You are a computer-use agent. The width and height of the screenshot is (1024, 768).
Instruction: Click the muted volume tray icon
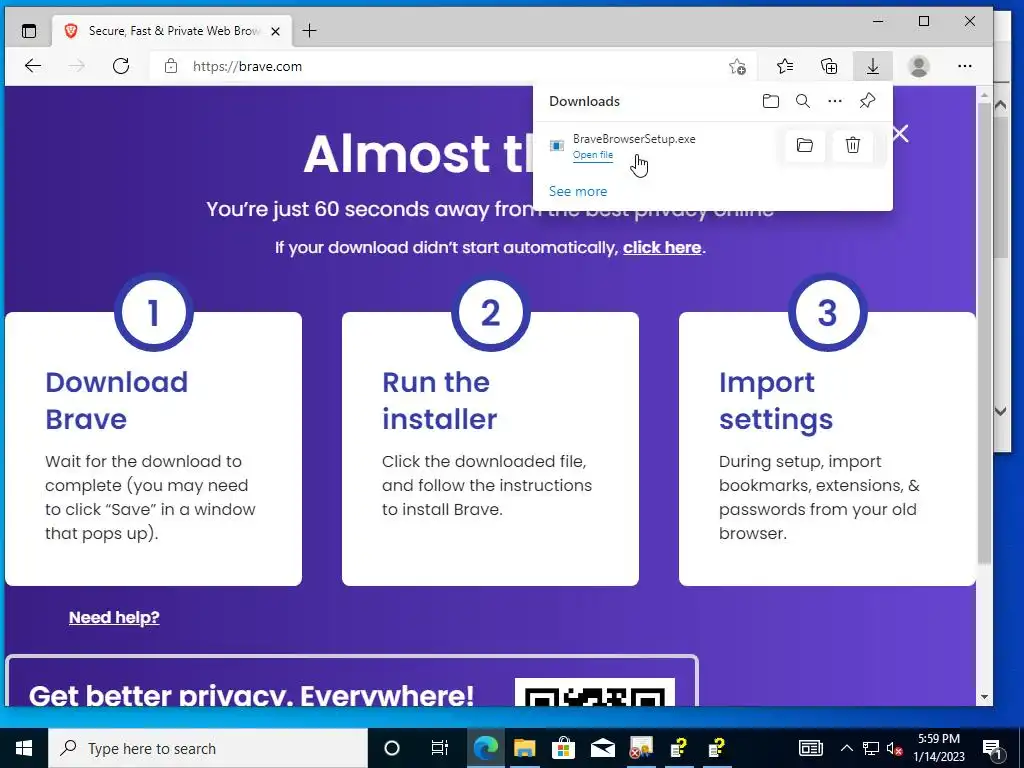coord(895,748)
